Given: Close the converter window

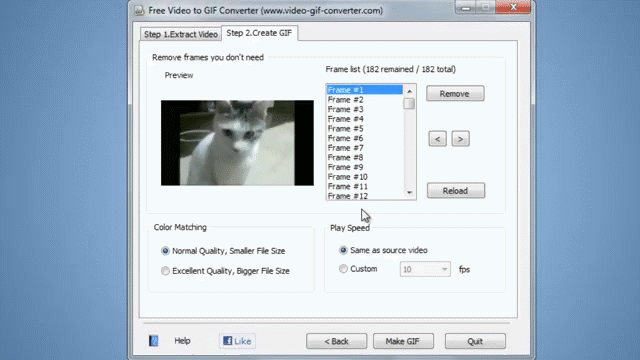Looking at the screenshot, I should pyautogui.click(x=513, y=7).
